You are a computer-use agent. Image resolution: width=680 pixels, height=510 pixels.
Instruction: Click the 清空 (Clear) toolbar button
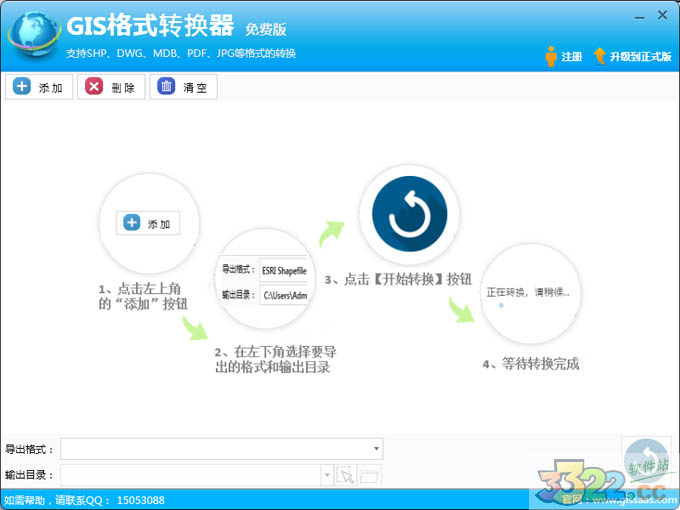[x=183, y=87]
